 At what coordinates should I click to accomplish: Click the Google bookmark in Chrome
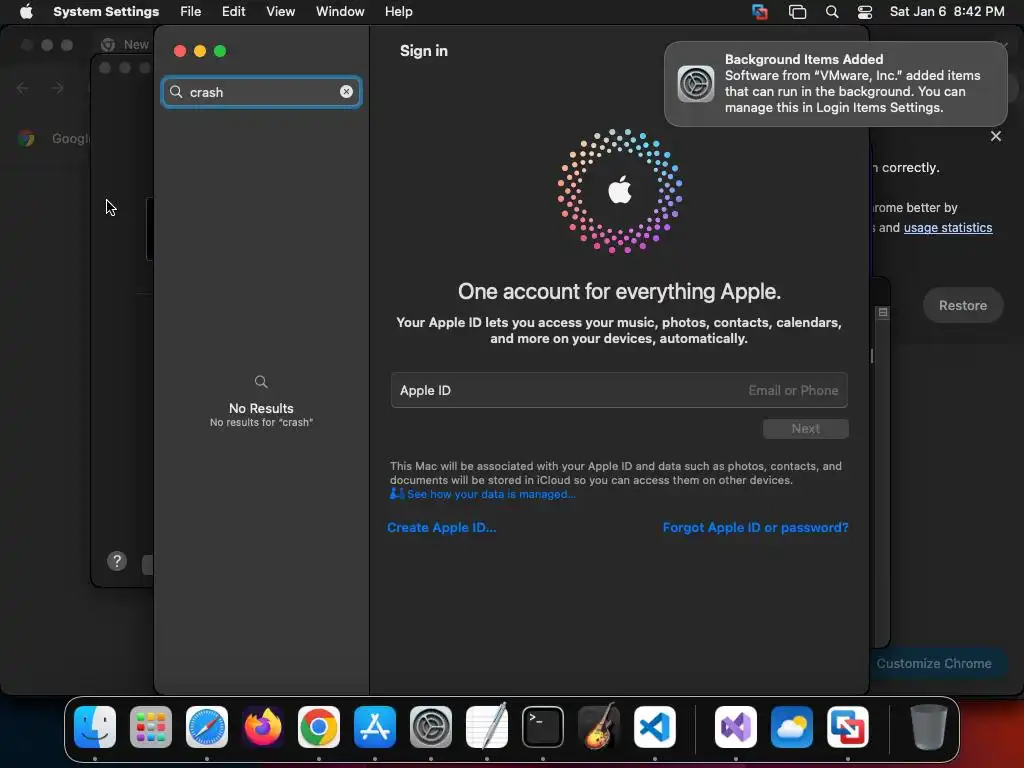(54, 138)
